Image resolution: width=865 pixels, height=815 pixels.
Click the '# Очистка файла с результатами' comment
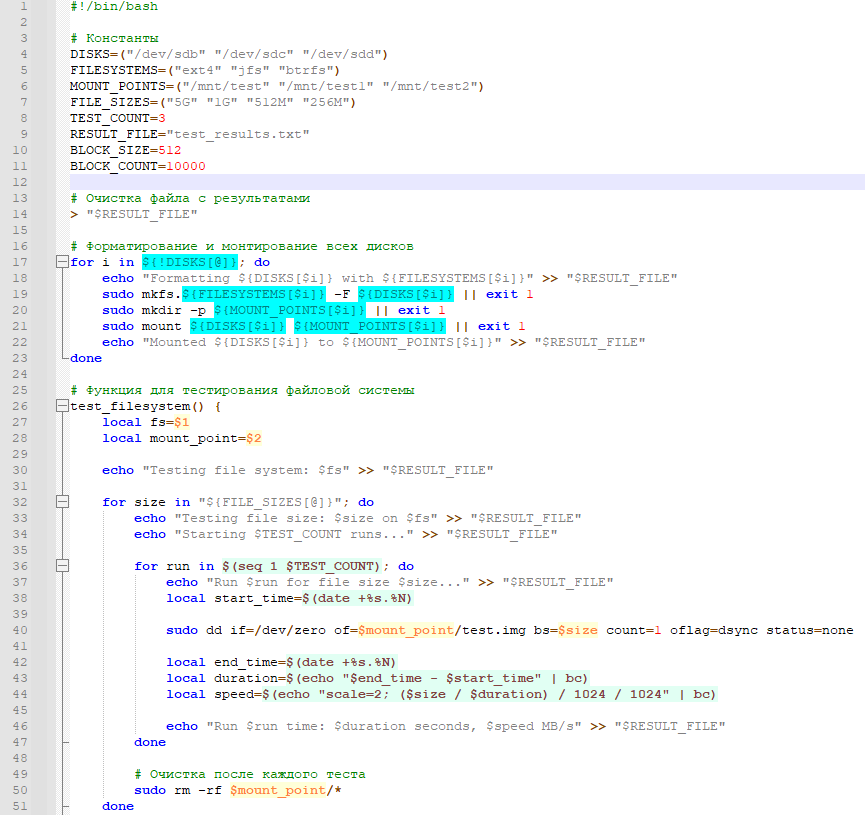coord(190,198)
